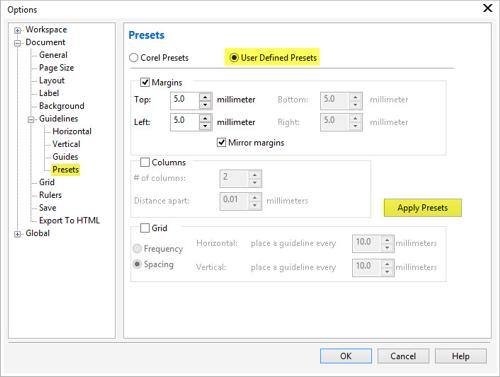The width and height of the screenshot is (500, 377).
Task: Click the Horizontal guideline spacing field
Action: tap(367, 243)
